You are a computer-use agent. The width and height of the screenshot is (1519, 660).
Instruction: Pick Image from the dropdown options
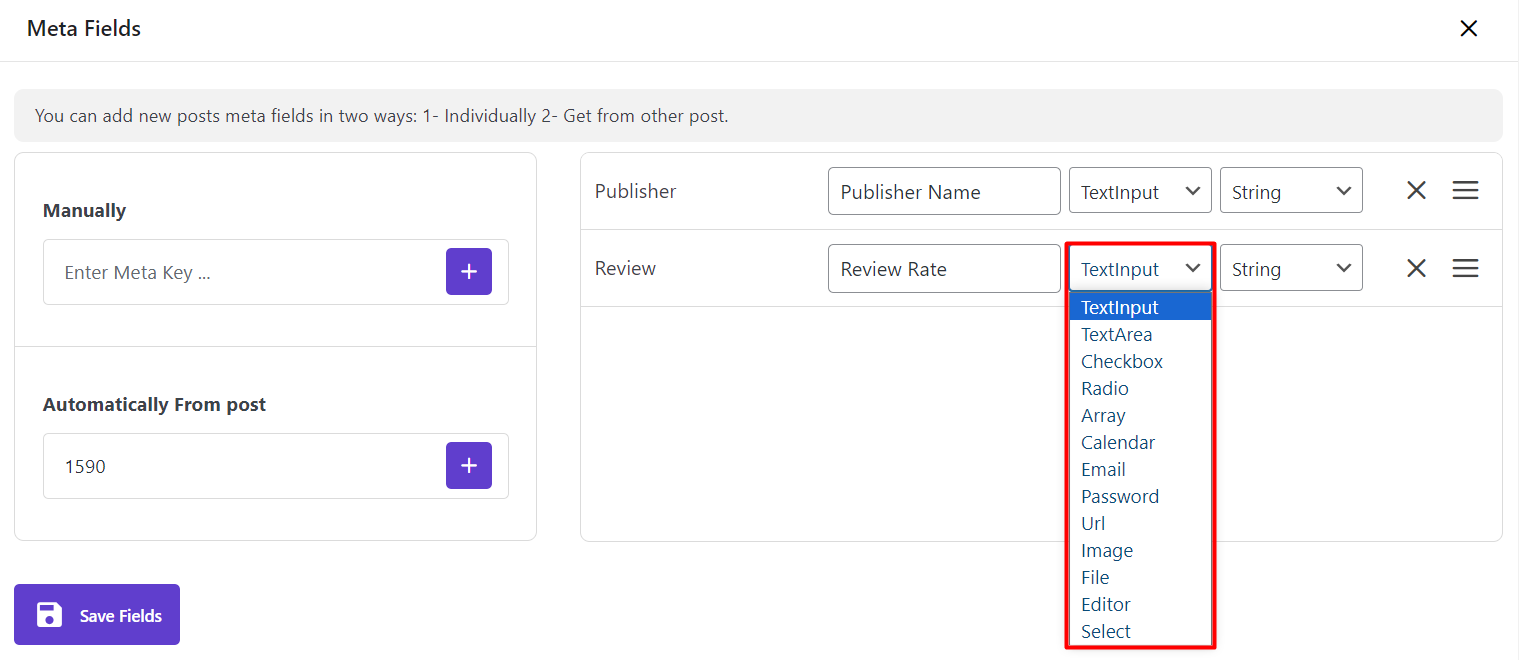point(1107,551)
